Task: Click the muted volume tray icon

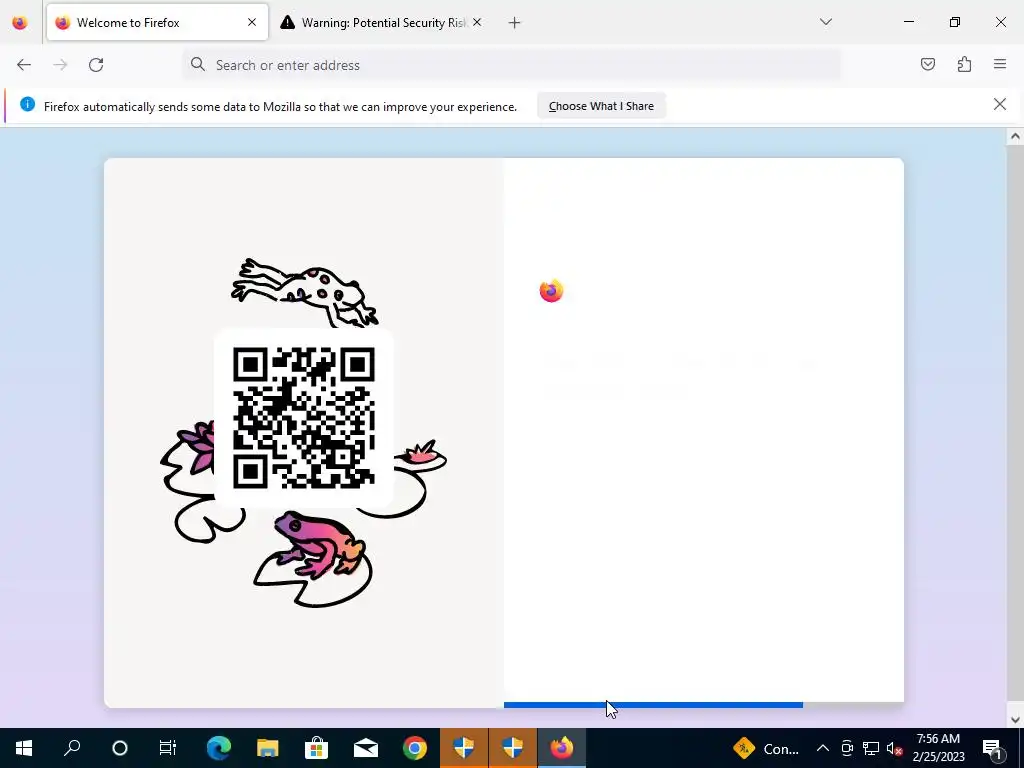Action: point(894,748)
